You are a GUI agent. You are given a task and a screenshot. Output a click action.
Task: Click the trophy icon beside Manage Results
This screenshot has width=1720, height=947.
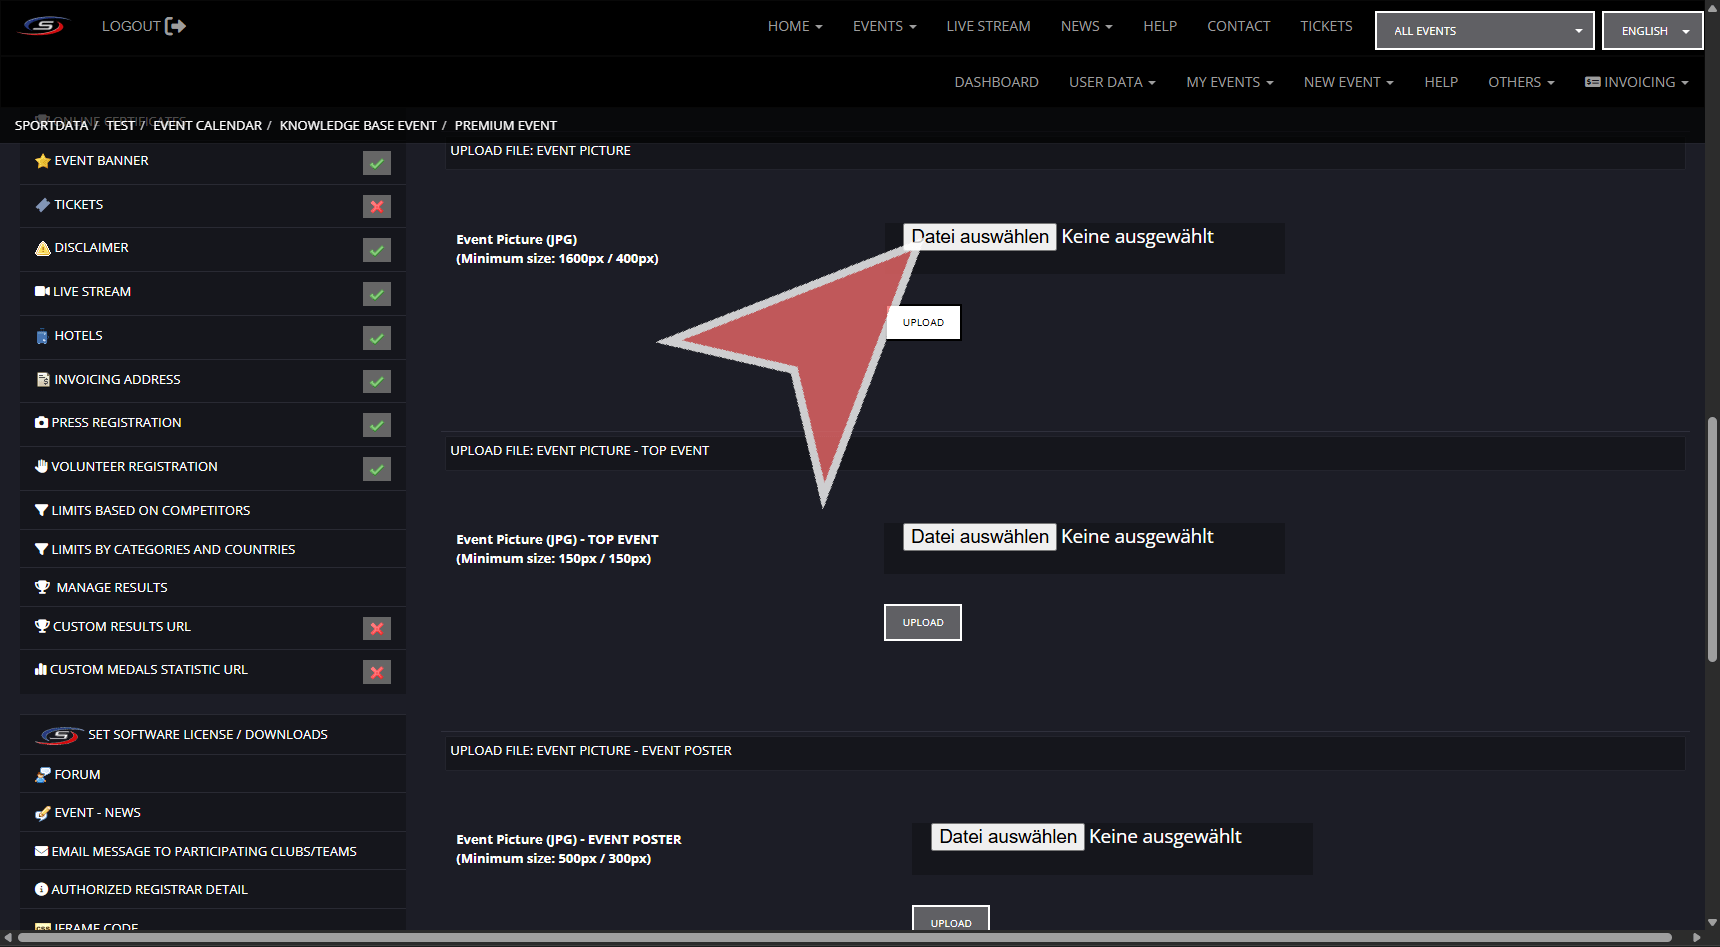pyautogui.click(x=42, y=588)
